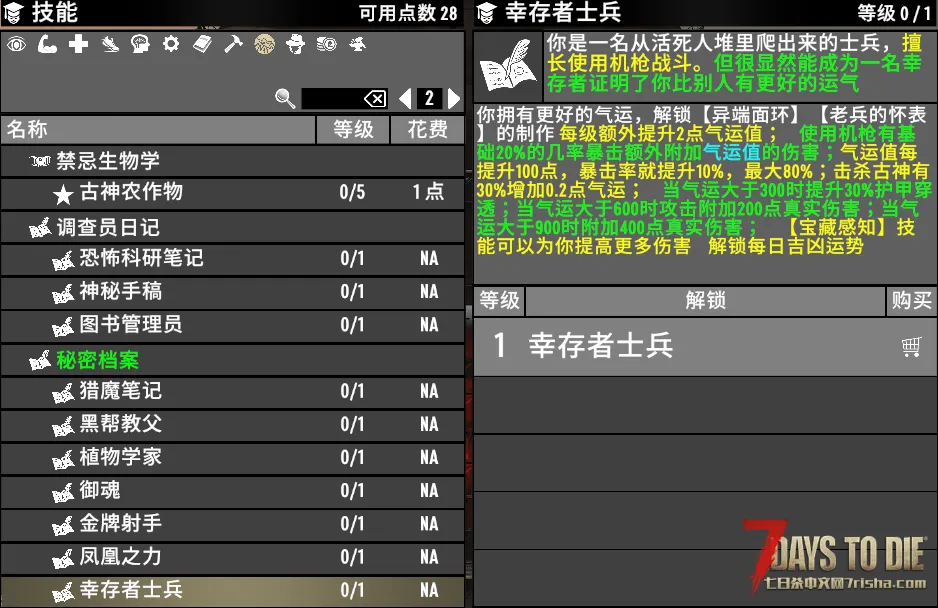Go to the next skills page
This screenshot has width=938, height=608.
coord(454,98)
